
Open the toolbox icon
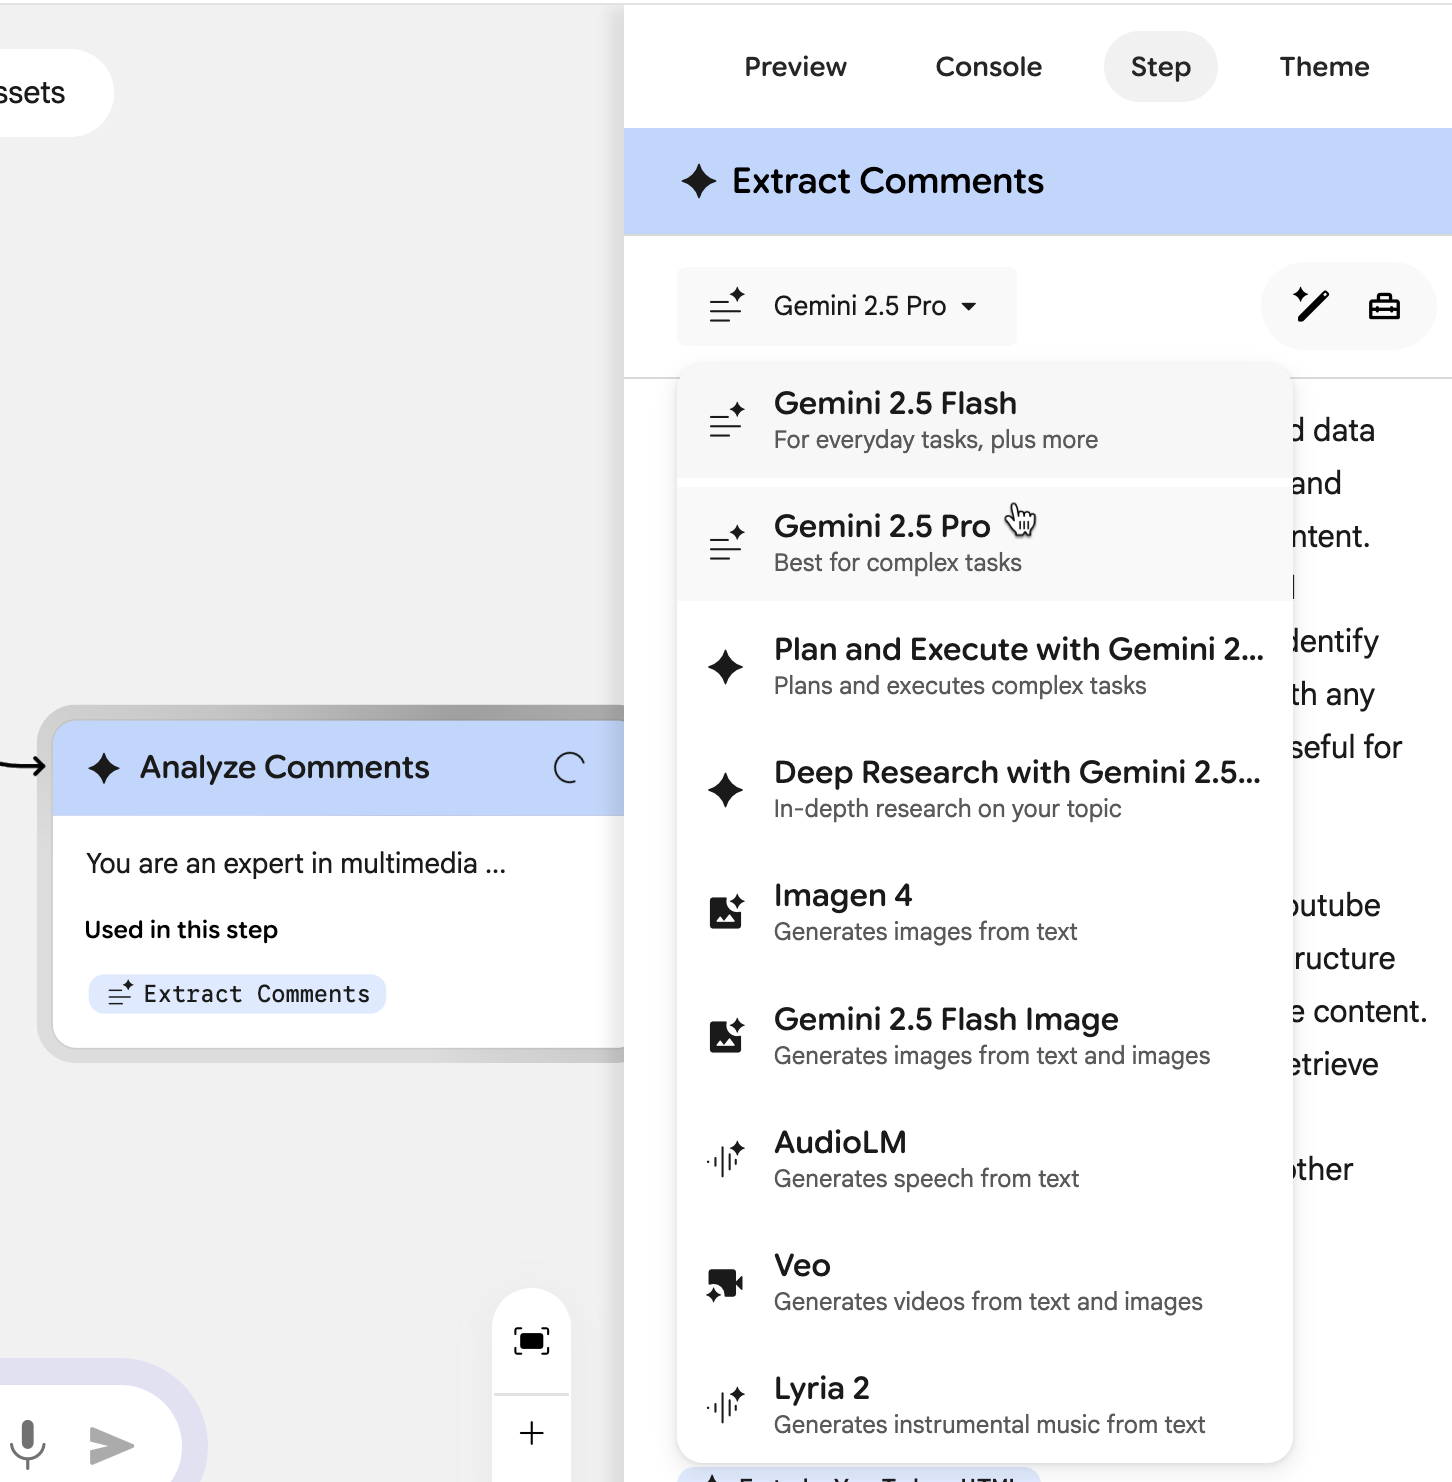point(1384,306)
